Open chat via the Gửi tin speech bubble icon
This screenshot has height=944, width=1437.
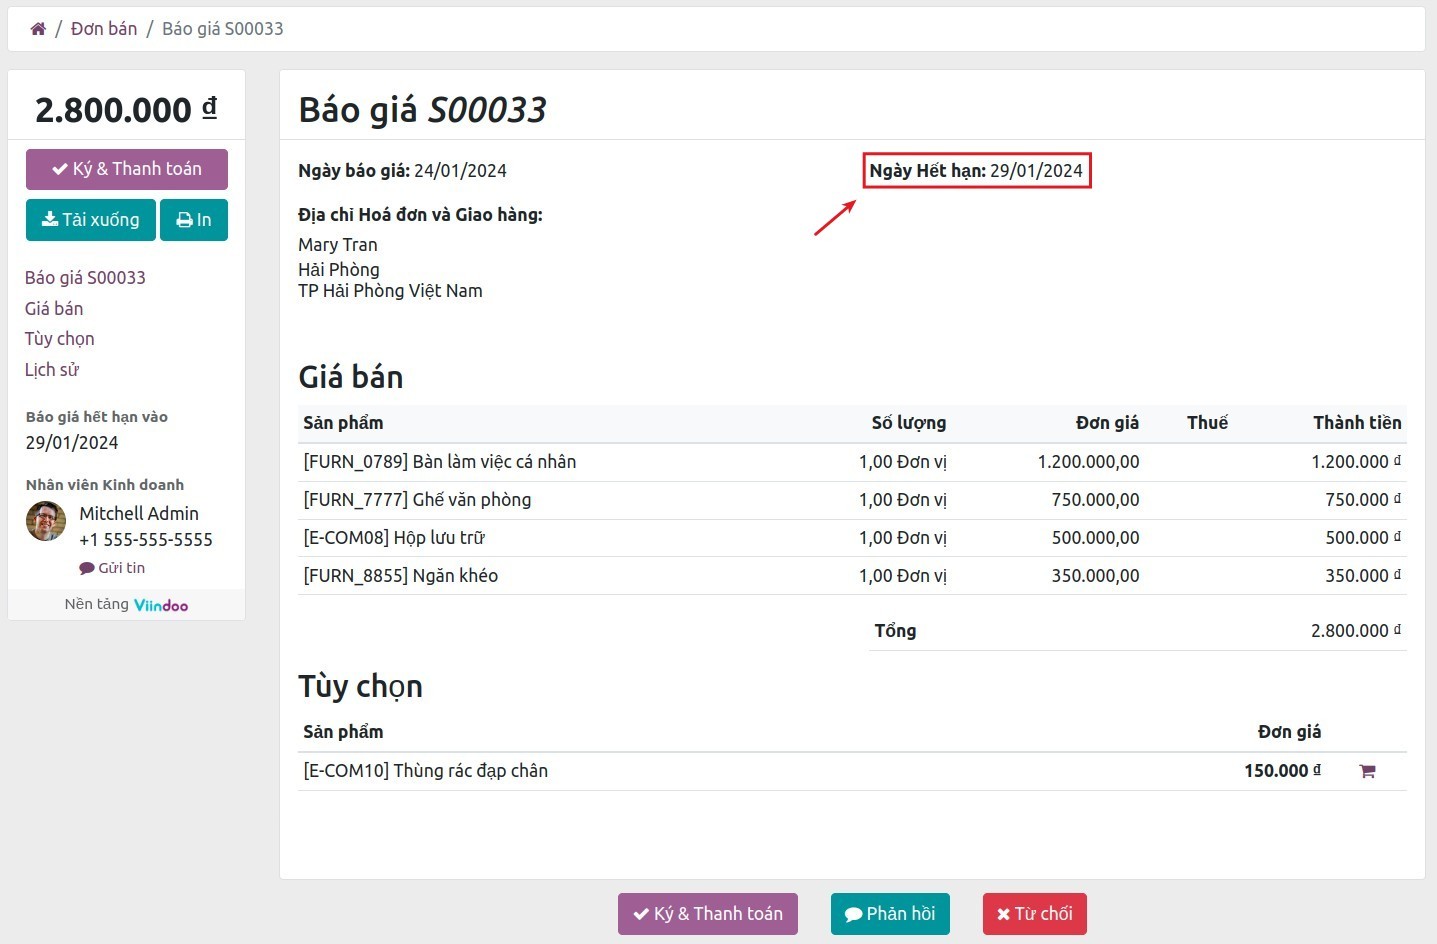coord(87,567)
